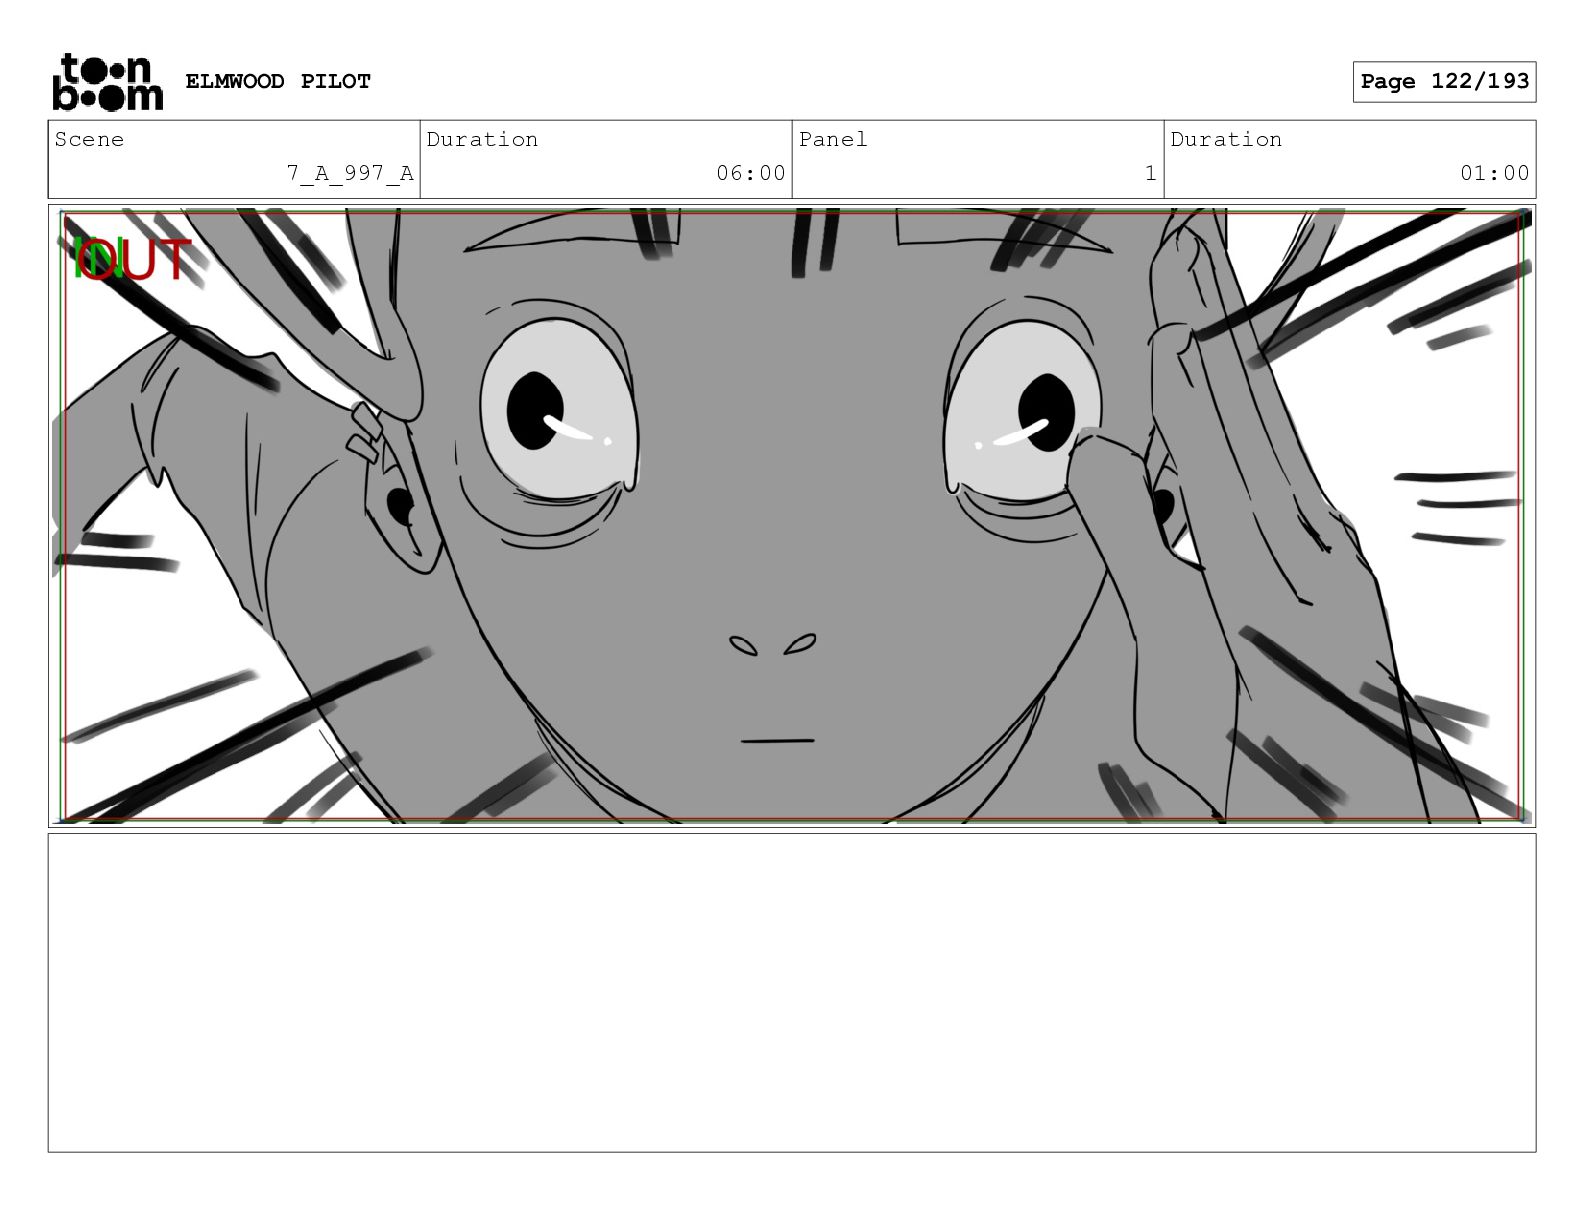Select the Panel label
1584x1224 pixels.
pyautogui.click(x=832, y=139)
